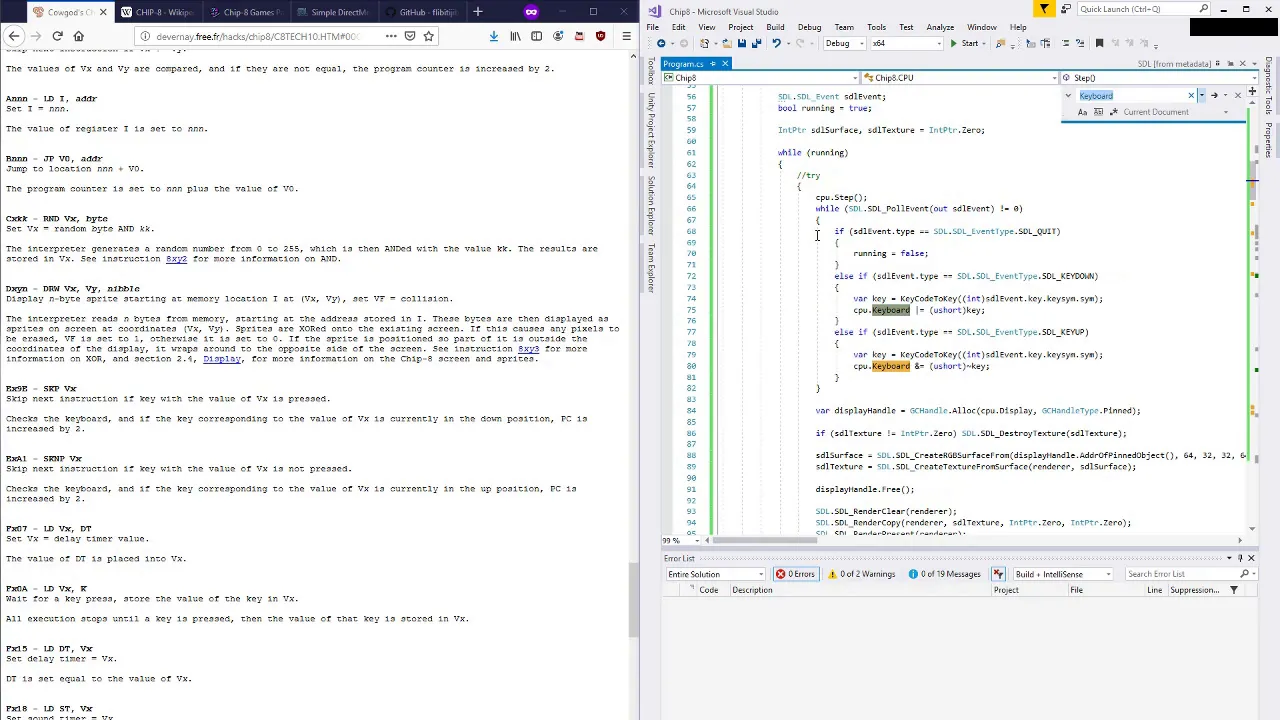Screen dimensions: 1280x720
Task: Open Visual Studio notifications flag
Action: click(1044, 9)
